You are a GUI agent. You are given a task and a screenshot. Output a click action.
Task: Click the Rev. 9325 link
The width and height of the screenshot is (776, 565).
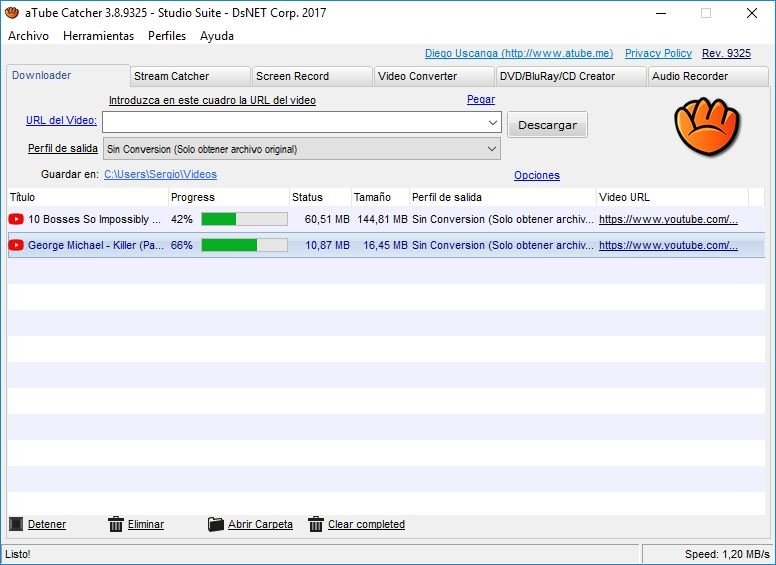726,53
